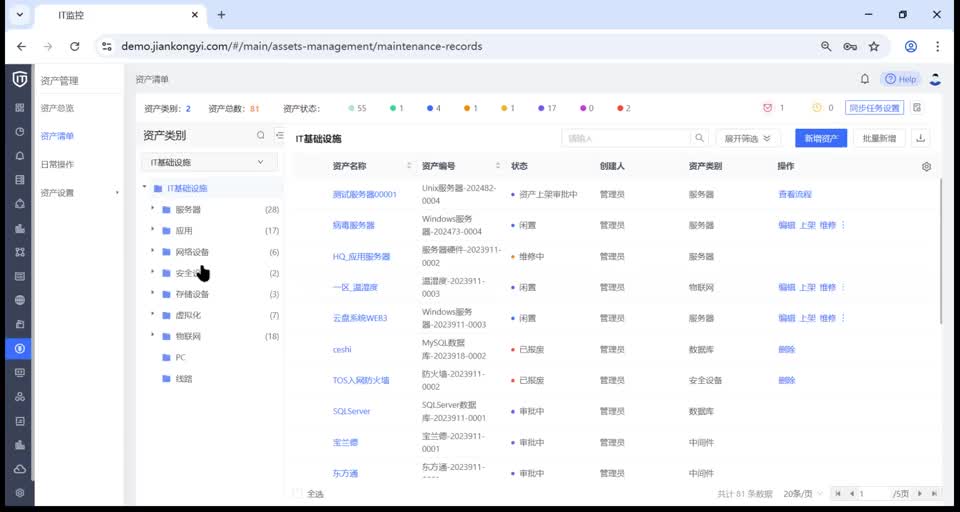Open the 测试服务器00001 asset link
The image size is (960, 512).
click(x=364, y=194)
